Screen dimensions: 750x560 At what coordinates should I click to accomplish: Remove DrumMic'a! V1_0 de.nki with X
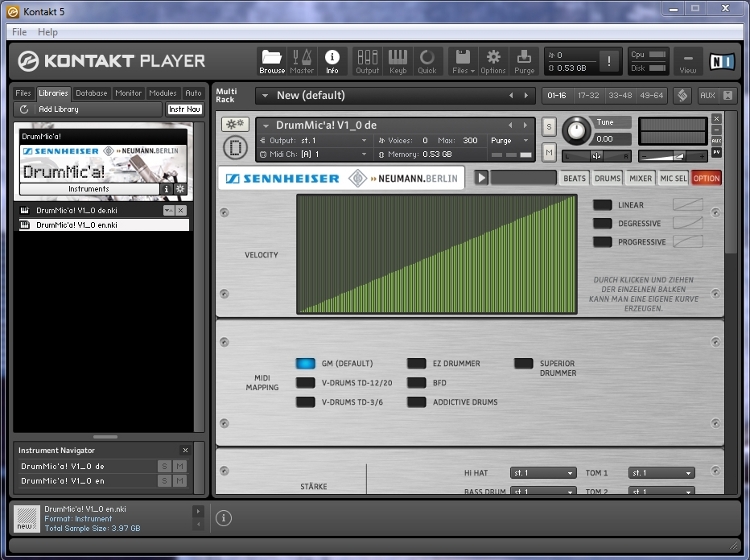pyautogui.click(x=181, y=210)
